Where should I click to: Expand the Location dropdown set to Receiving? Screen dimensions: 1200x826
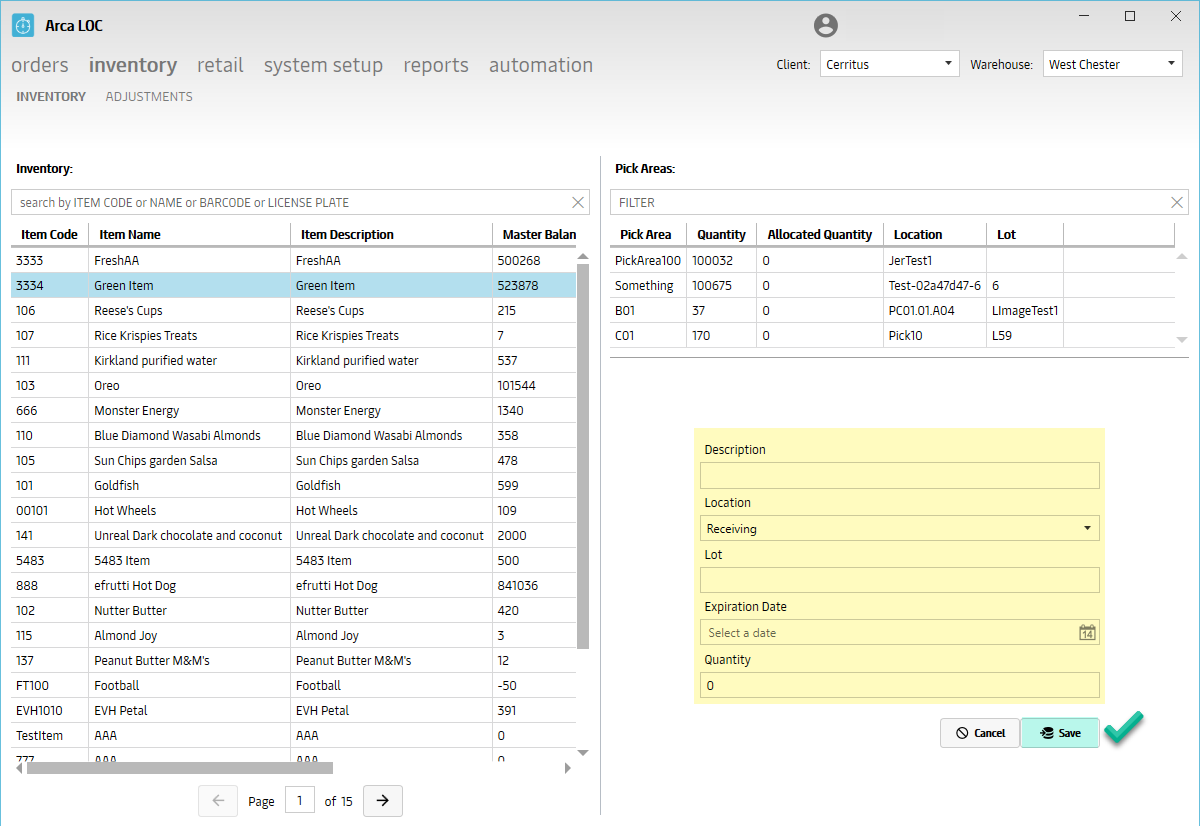click(x=900, y=528)
